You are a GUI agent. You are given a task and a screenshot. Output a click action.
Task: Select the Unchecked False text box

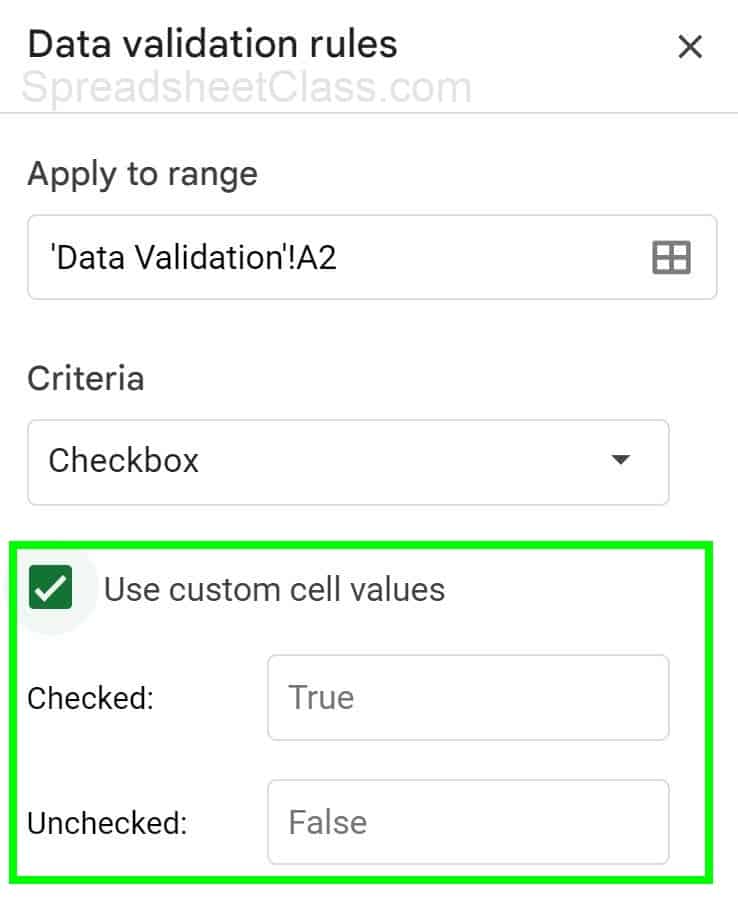pos(468,823)
